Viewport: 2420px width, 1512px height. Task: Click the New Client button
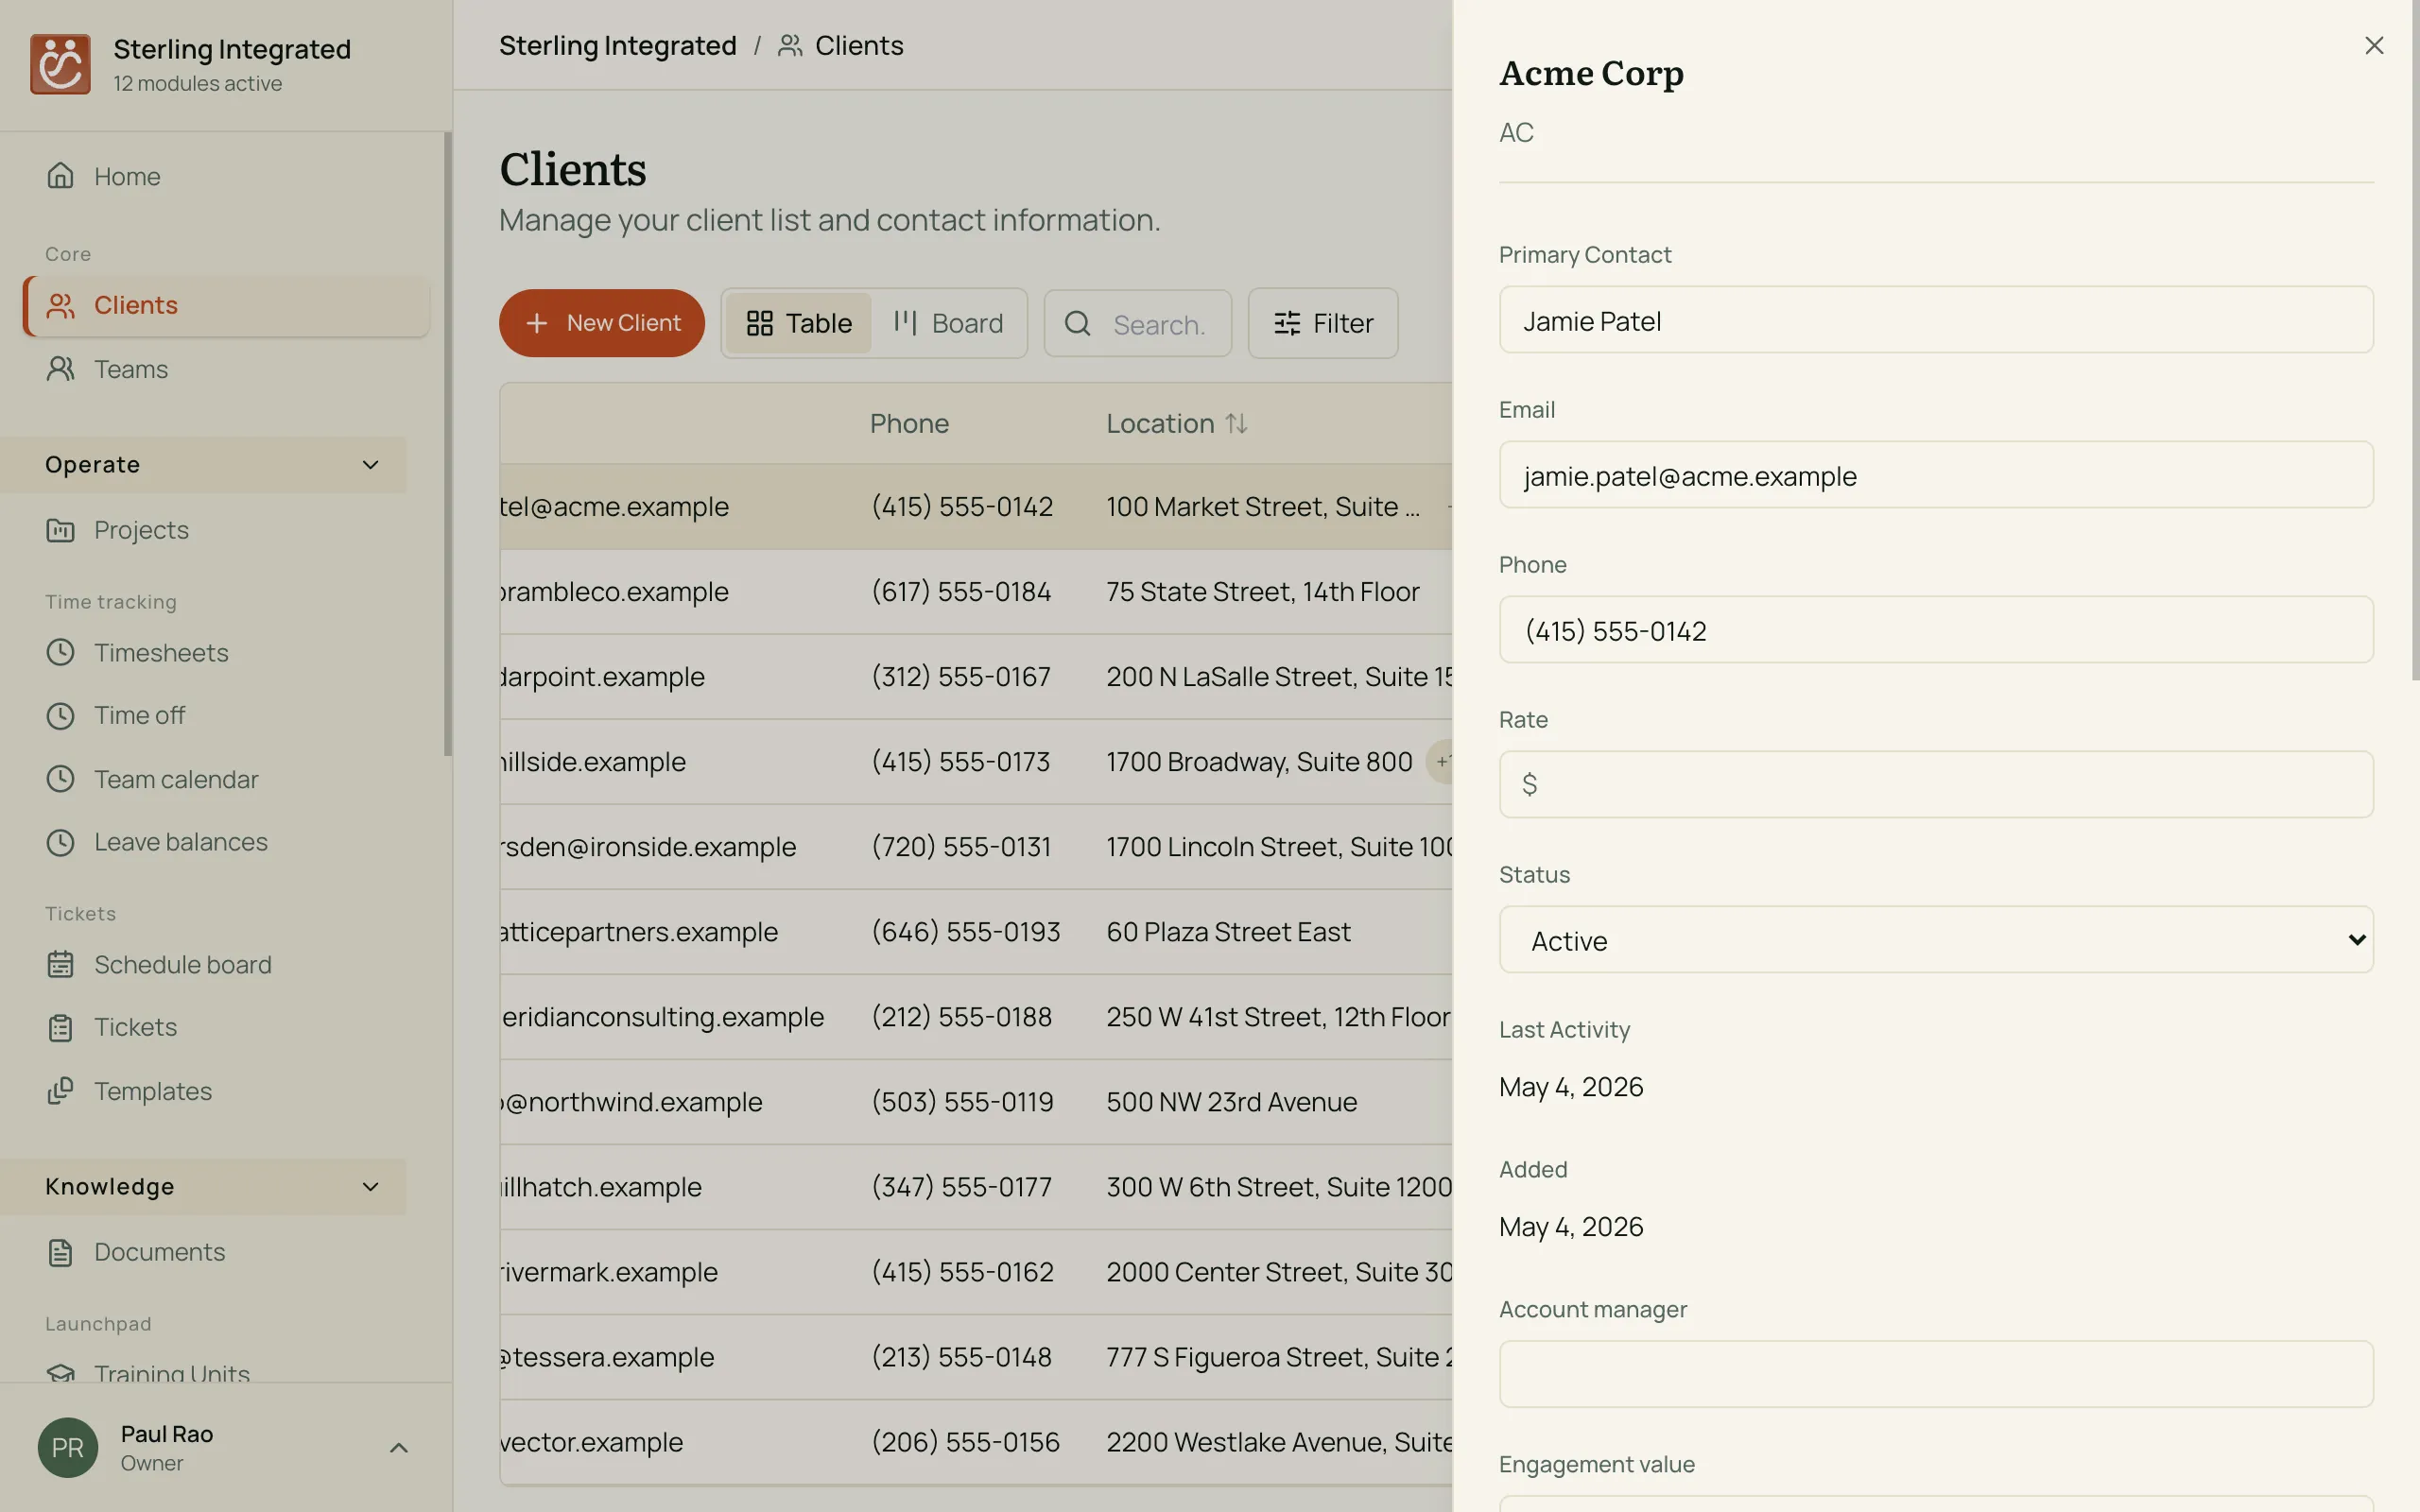click(x=602, y=323)
